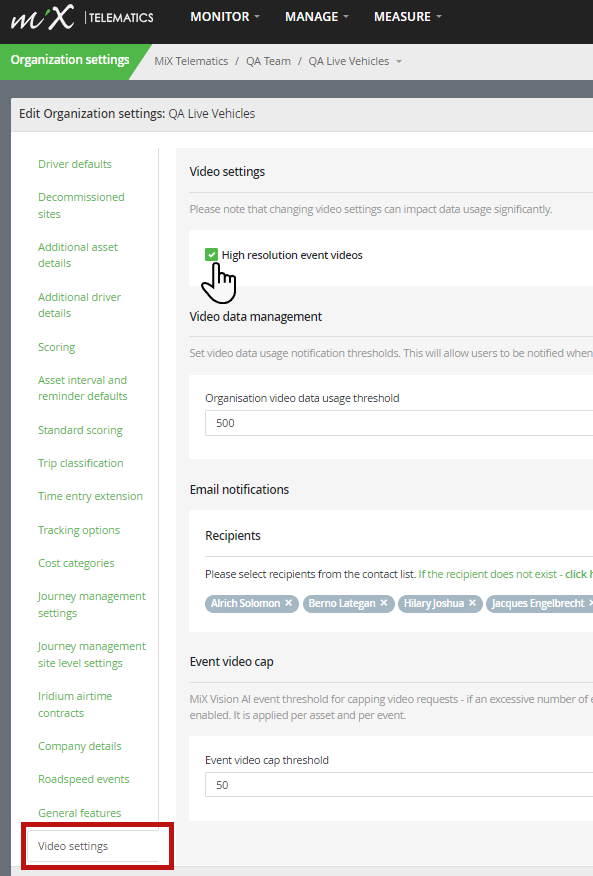Open Tracking options section
This screenshot has width=593, height=876.
point(79,530)
